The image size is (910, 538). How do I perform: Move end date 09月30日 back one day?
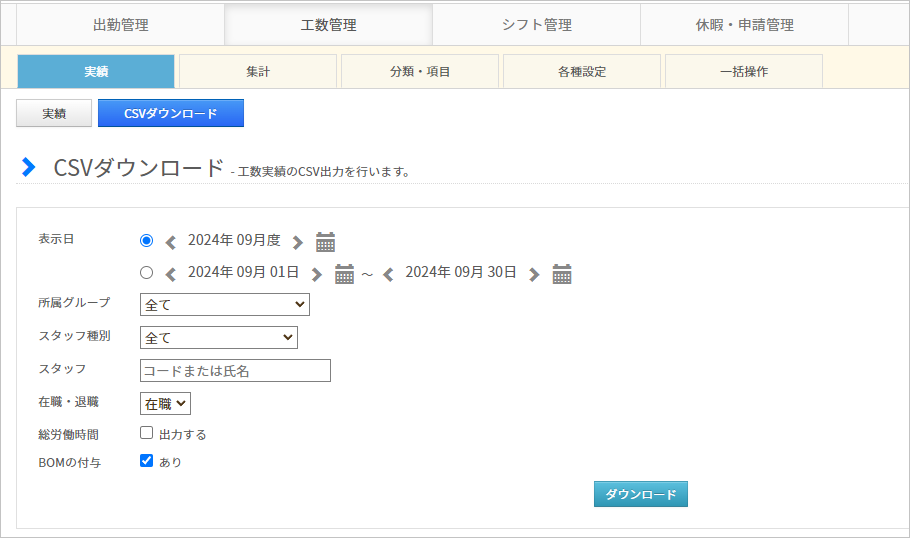point(388,274)
